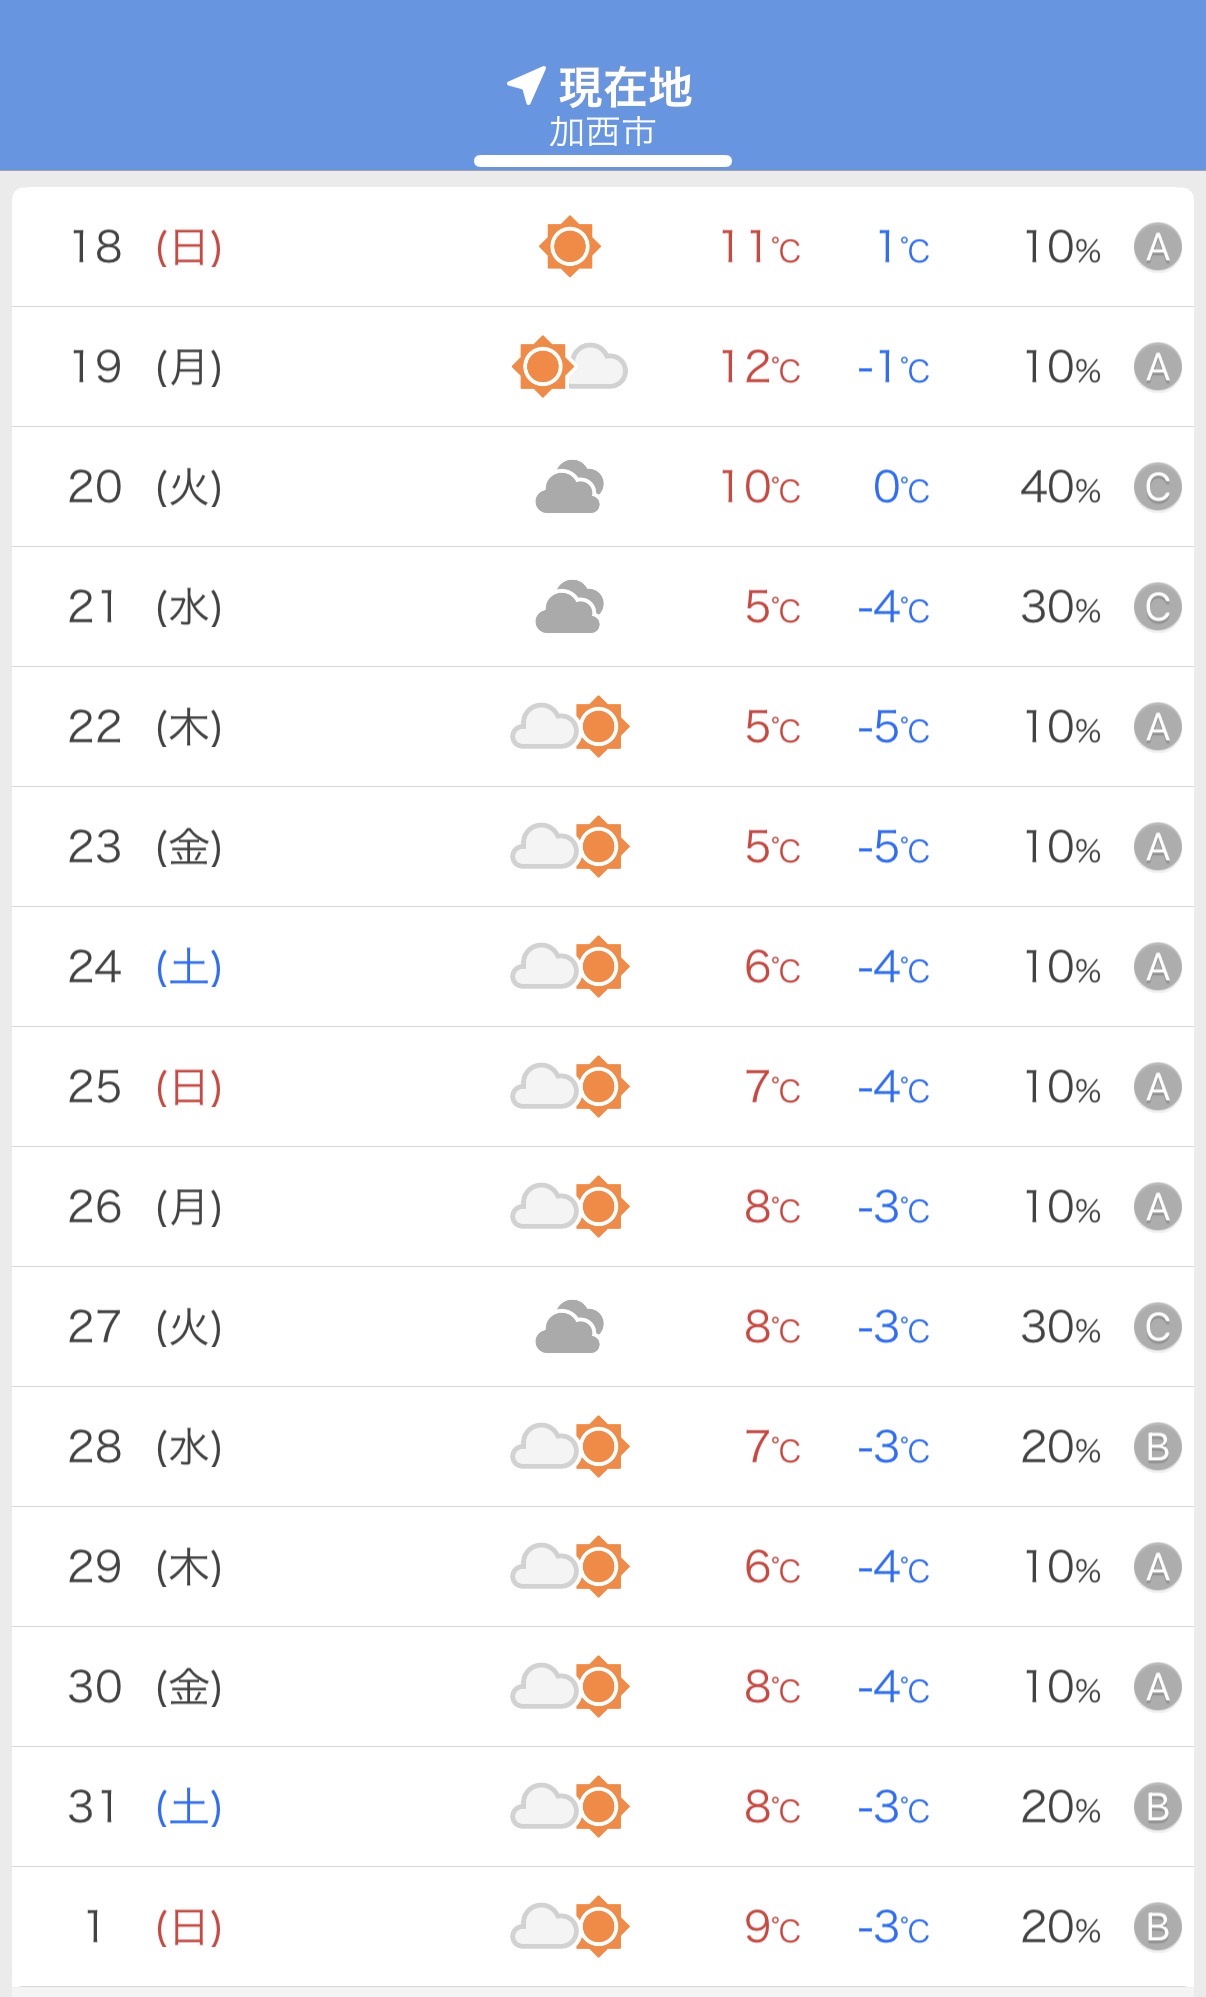Image resolution: width=1206 pixels, height=1997 pixels.
Task: Tap the reliability B badge on the 28th
Action: pos(1157,1447)
